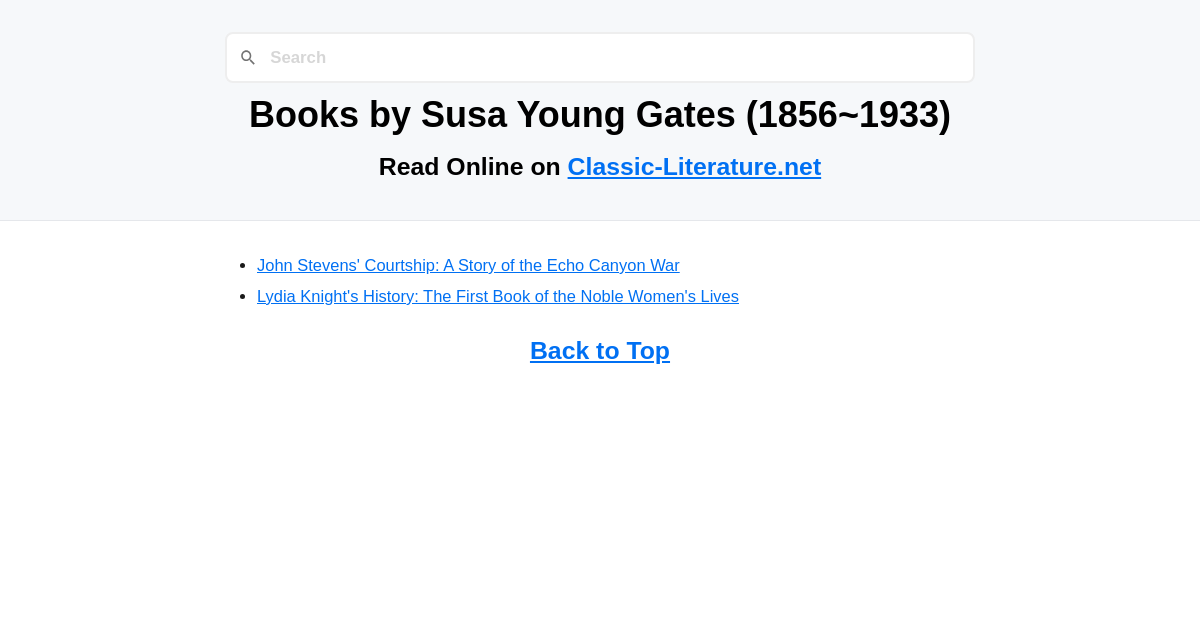Open The First Book of the Noble Women's Lives
The width and height of the screenshot is (1200, 628).
tap(497, 296)
